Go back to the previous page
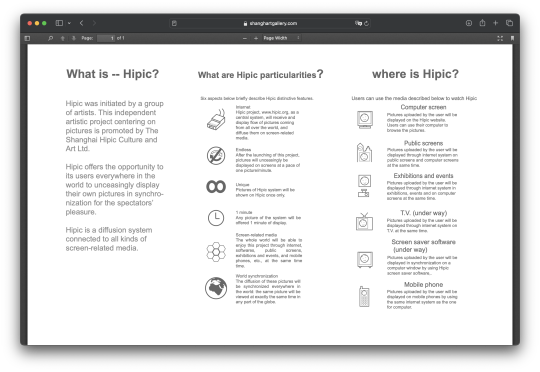 tap(82, 23)
